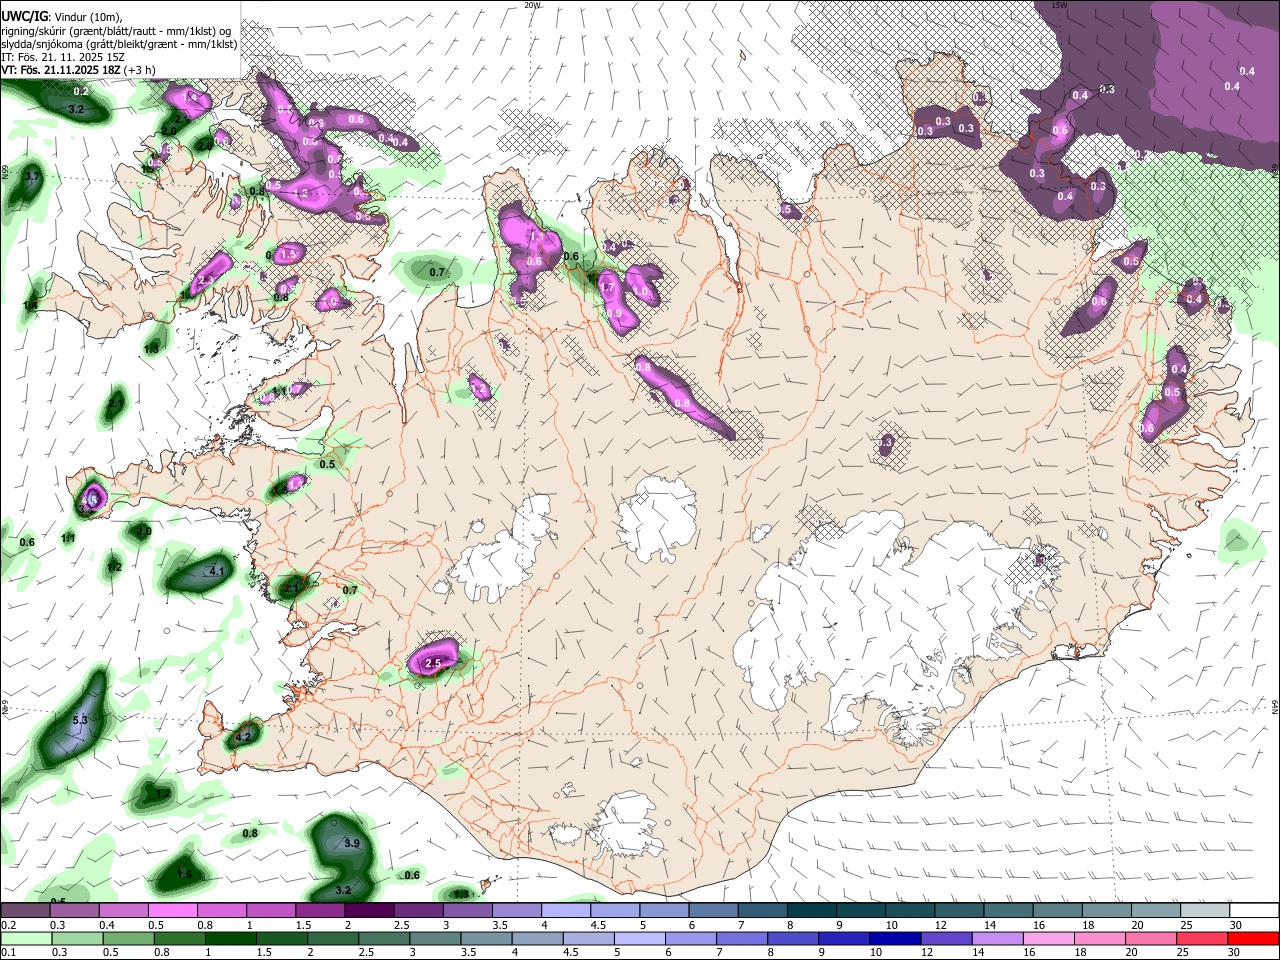This screenshot has height=960, width=1280.
Task: Click the '3.9' rain value label
Action: coord(352,843)
